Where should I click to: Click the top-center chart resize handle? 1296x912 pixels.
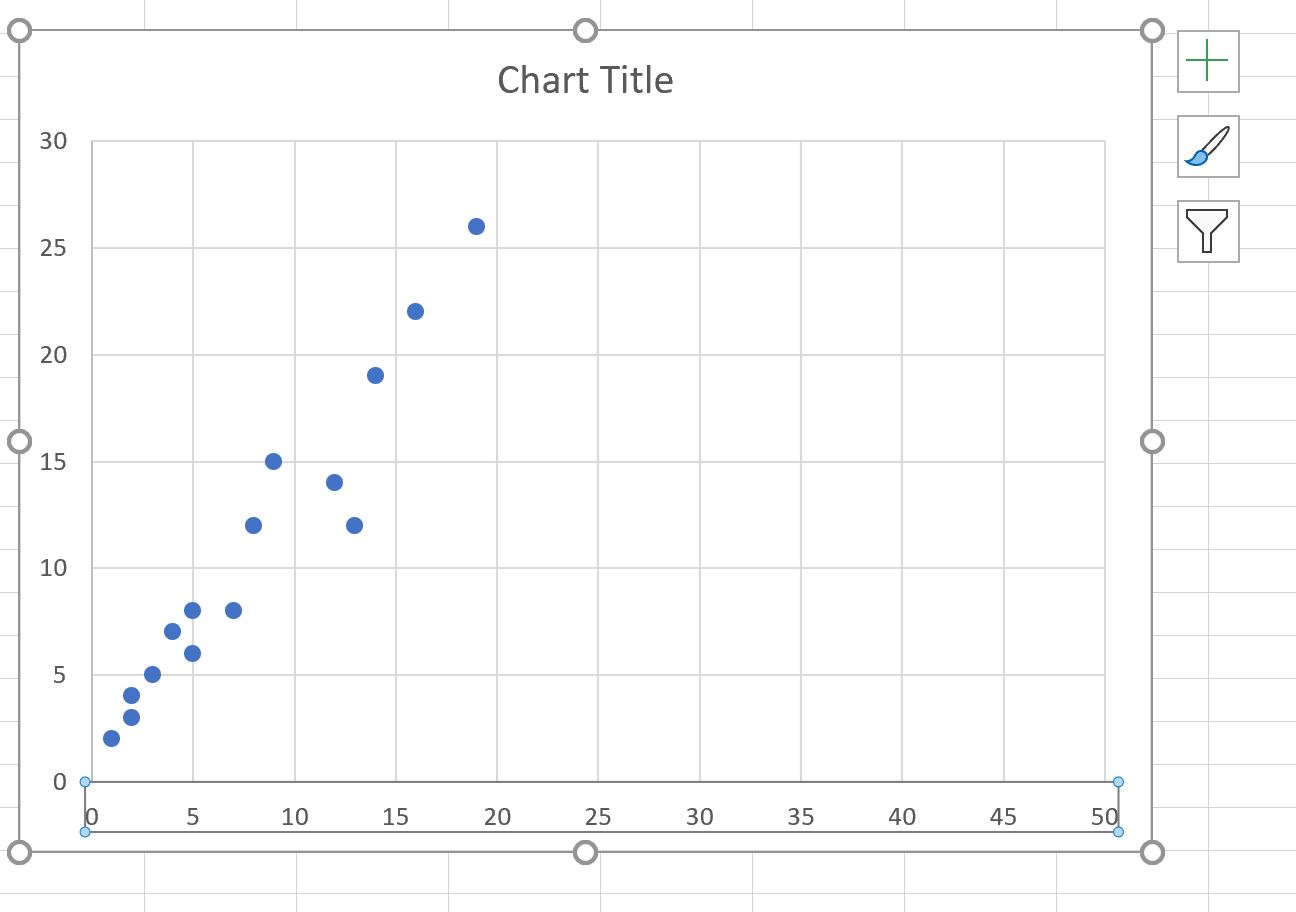[584, 31]
